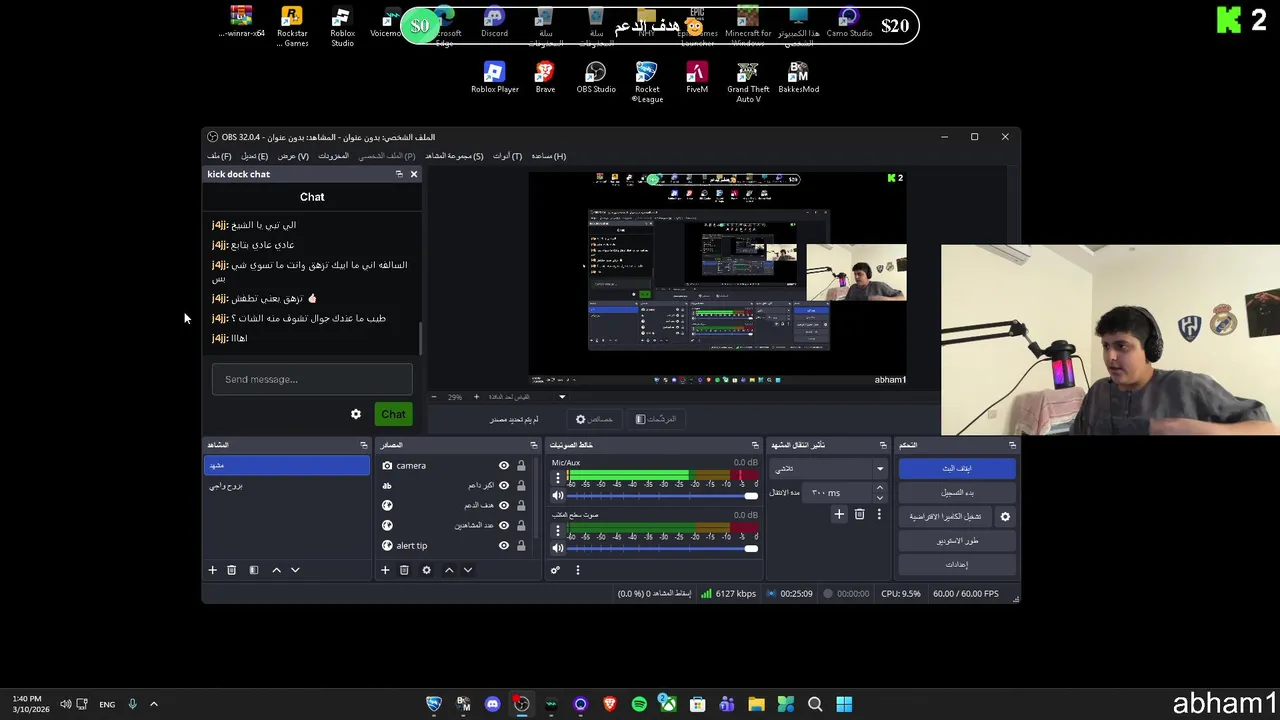This screenshot has height=720, width=1280.
Task: Open the أدوات (T) menu
Action: (x=507, y=156)
